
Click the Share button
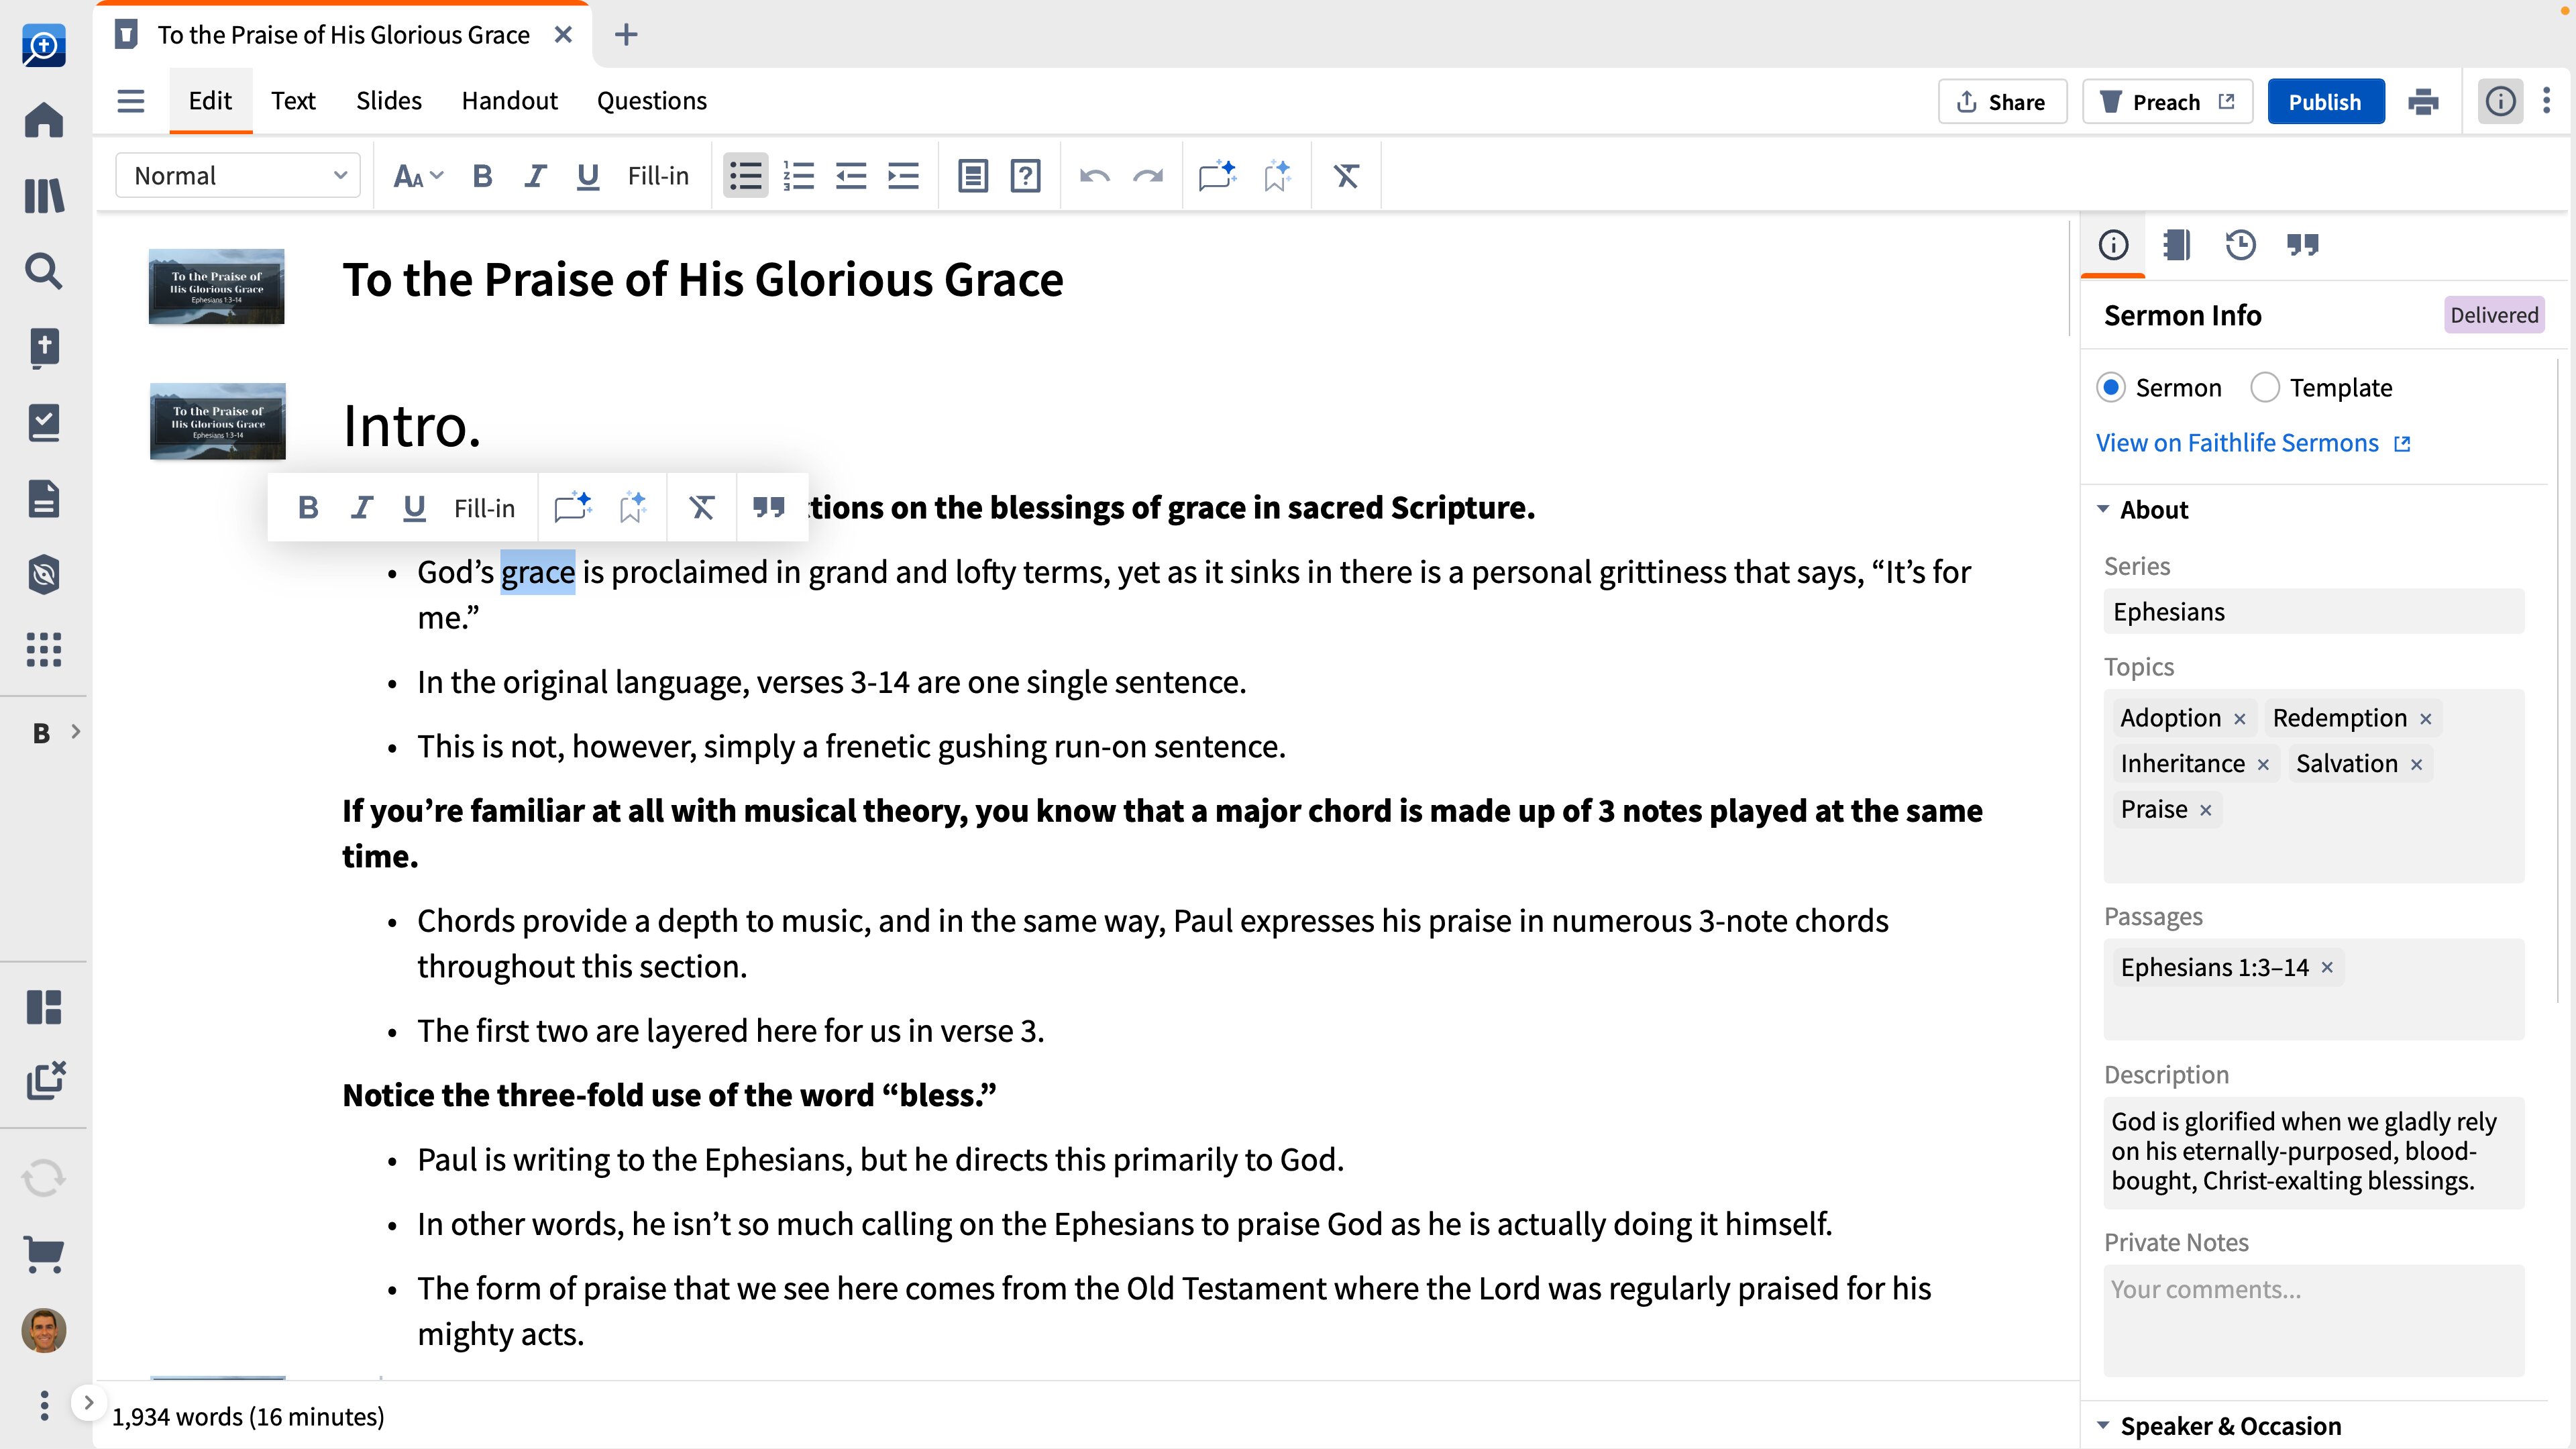point(2002,102)
